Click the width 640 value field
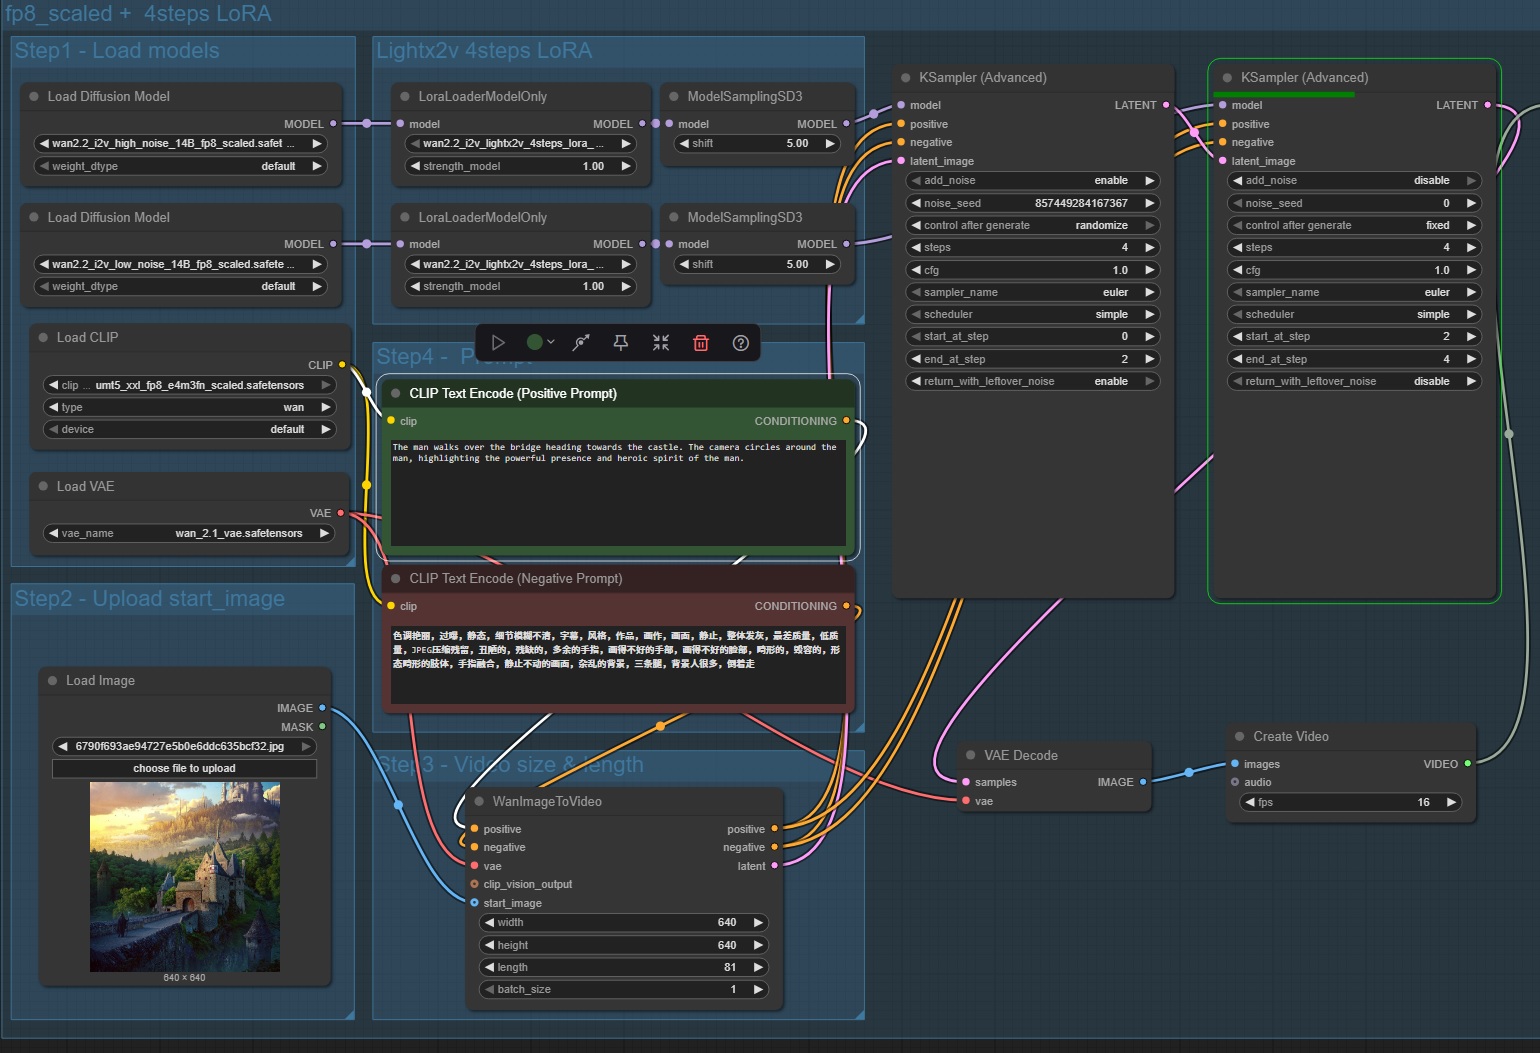 coord(624,922)
